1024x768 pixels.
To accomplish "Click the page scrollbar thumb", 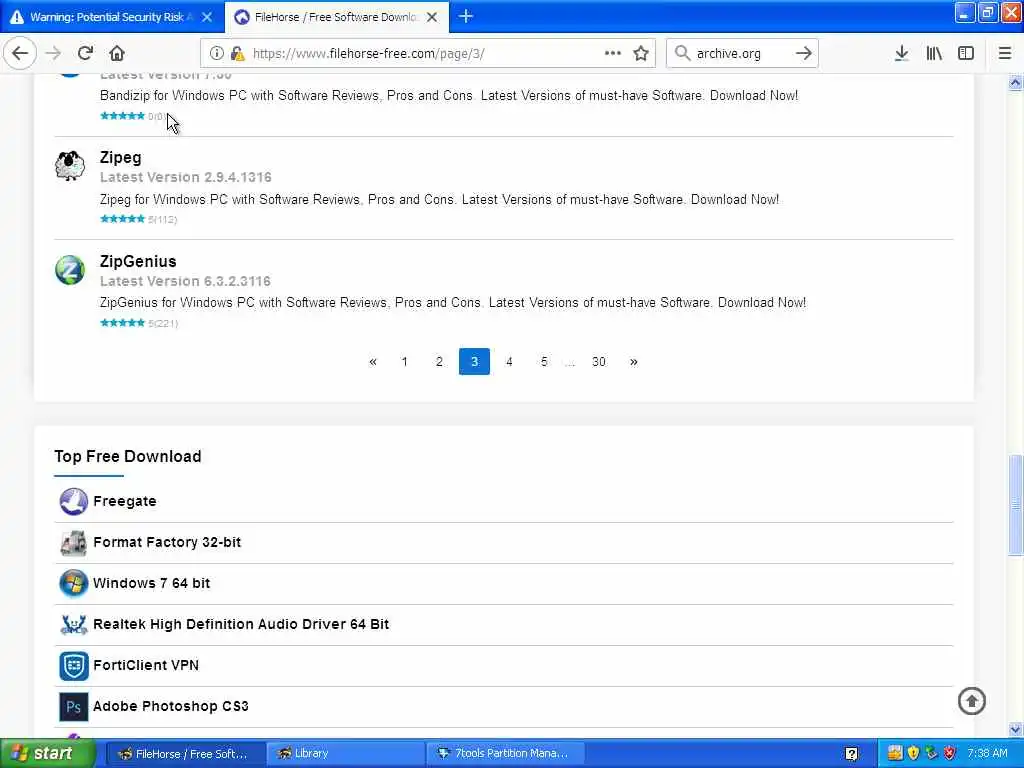I will 1016,504.
